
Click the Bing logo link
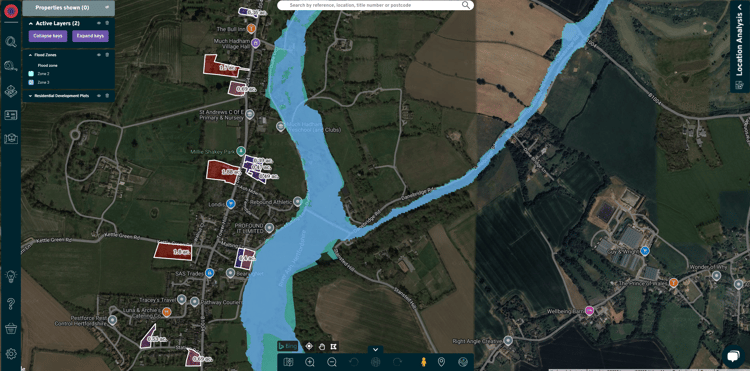pos(288,346)
